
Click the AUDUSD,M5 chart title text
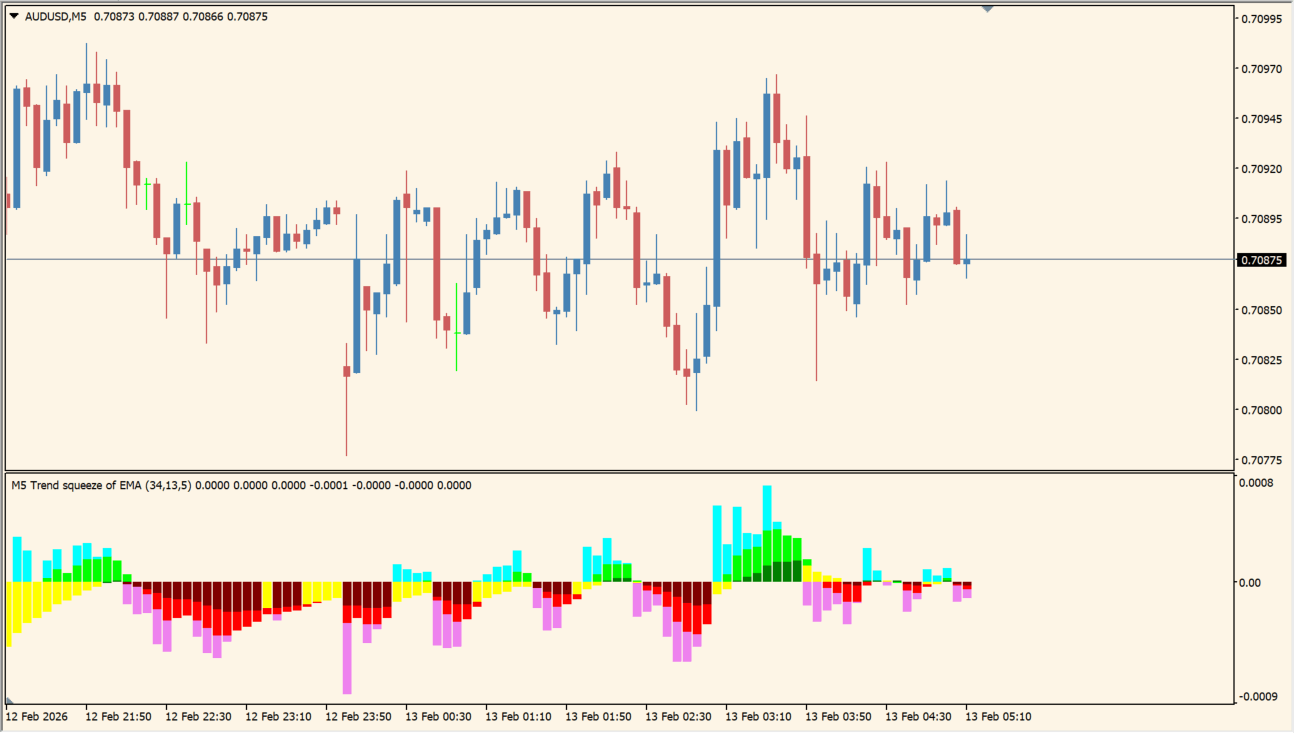55,16
